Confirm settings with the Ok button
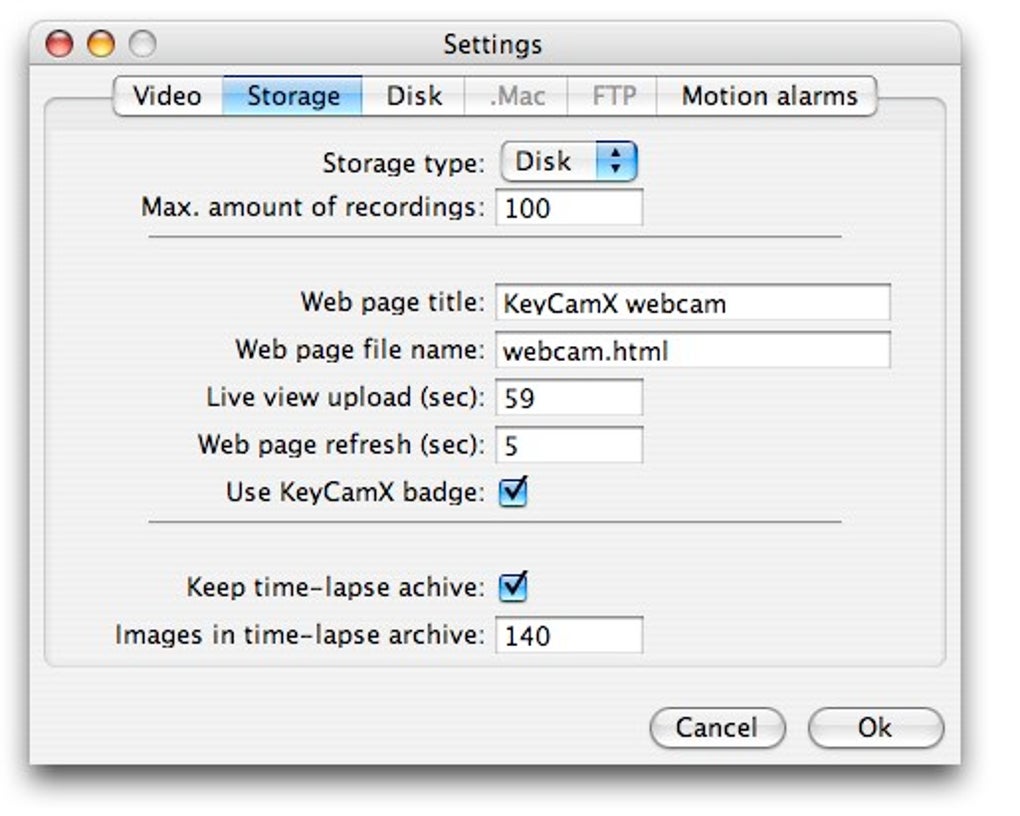 pos(875,728)
